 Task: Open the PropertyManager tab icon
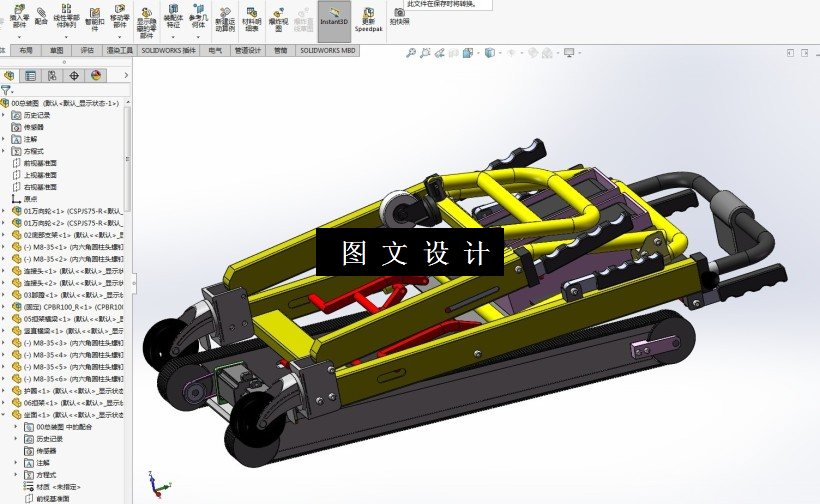(30, 75)
